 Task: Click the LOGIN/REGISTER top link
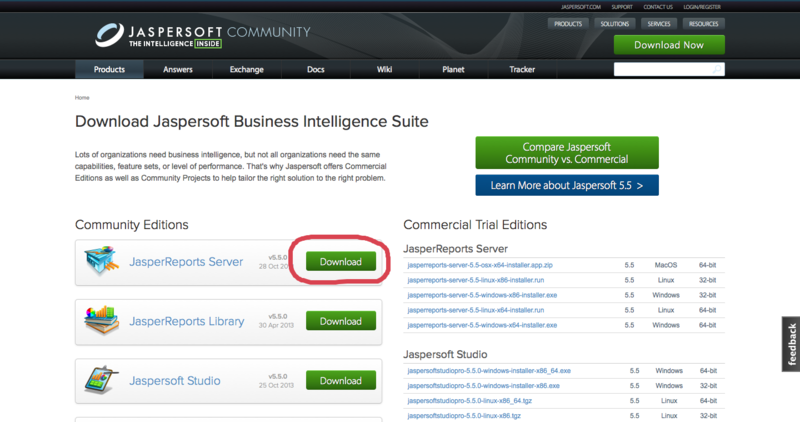tap(702, 7)
